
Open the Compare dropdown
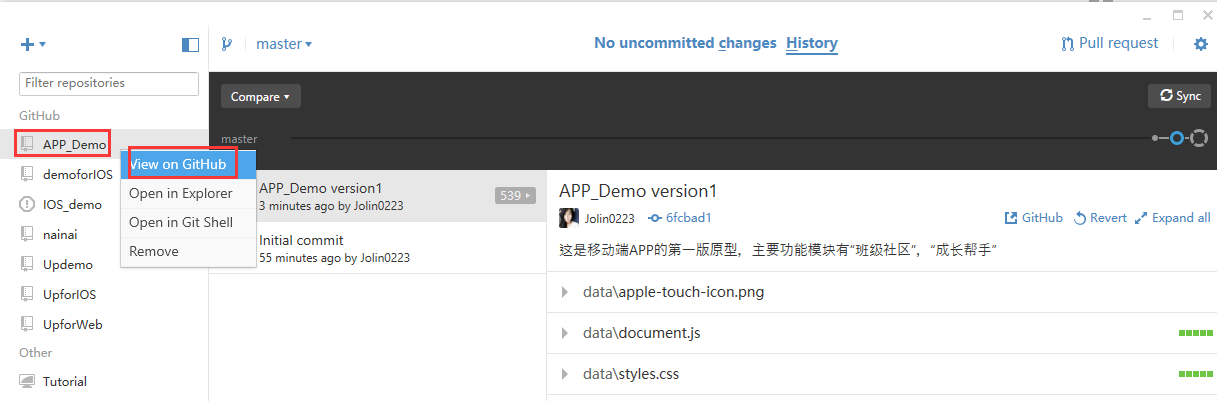click(261, 97)
